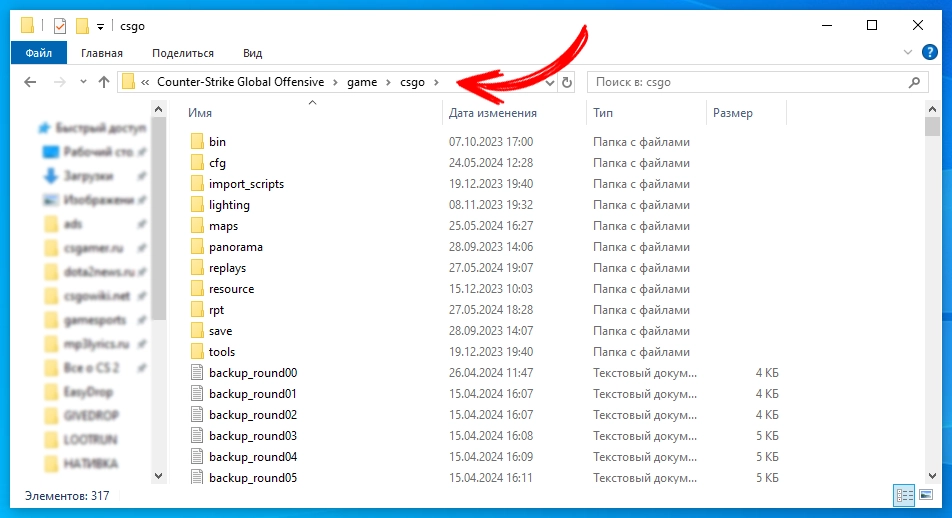Select the backup_round00 file icon
The image size is (952, 518).
coord(197,373)
